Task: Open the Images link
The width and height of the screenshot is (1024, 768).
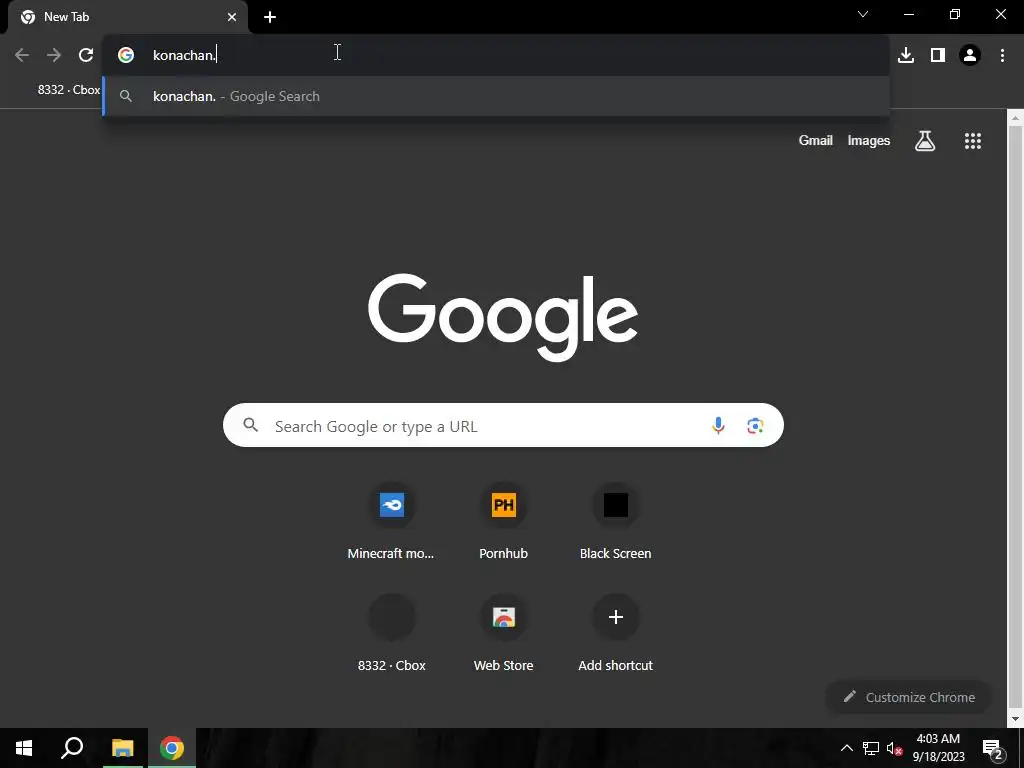Action: [x=869, y=140]
